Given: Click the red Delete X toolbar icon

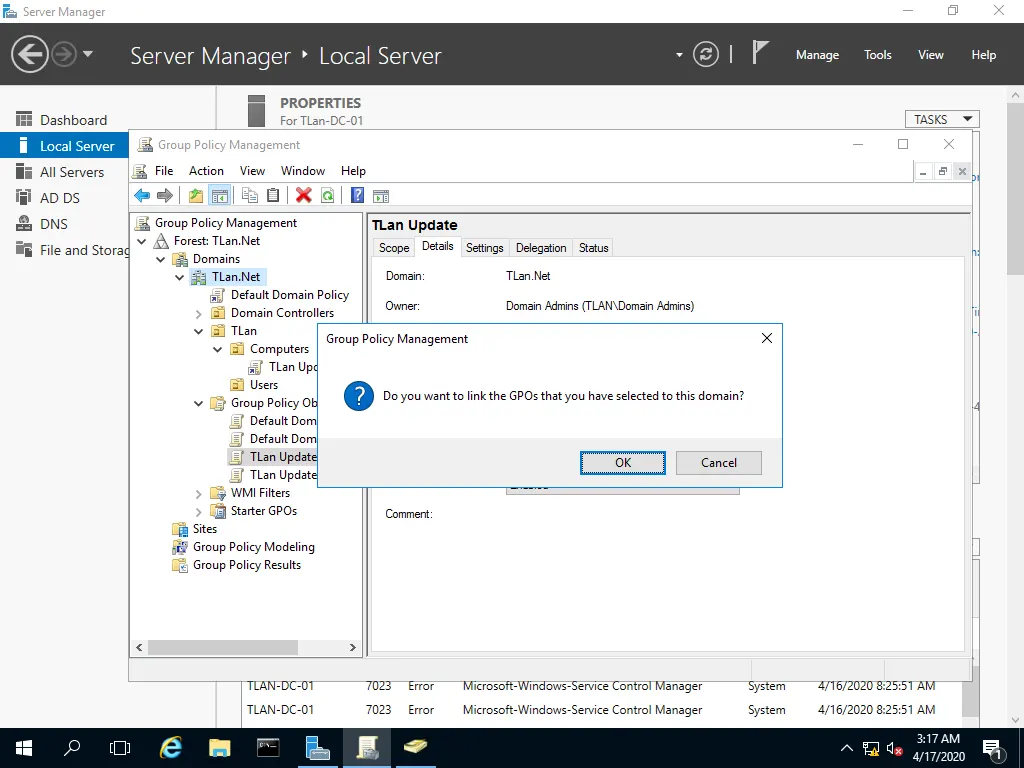Looking at the screenshot, I should click(304, 195).
